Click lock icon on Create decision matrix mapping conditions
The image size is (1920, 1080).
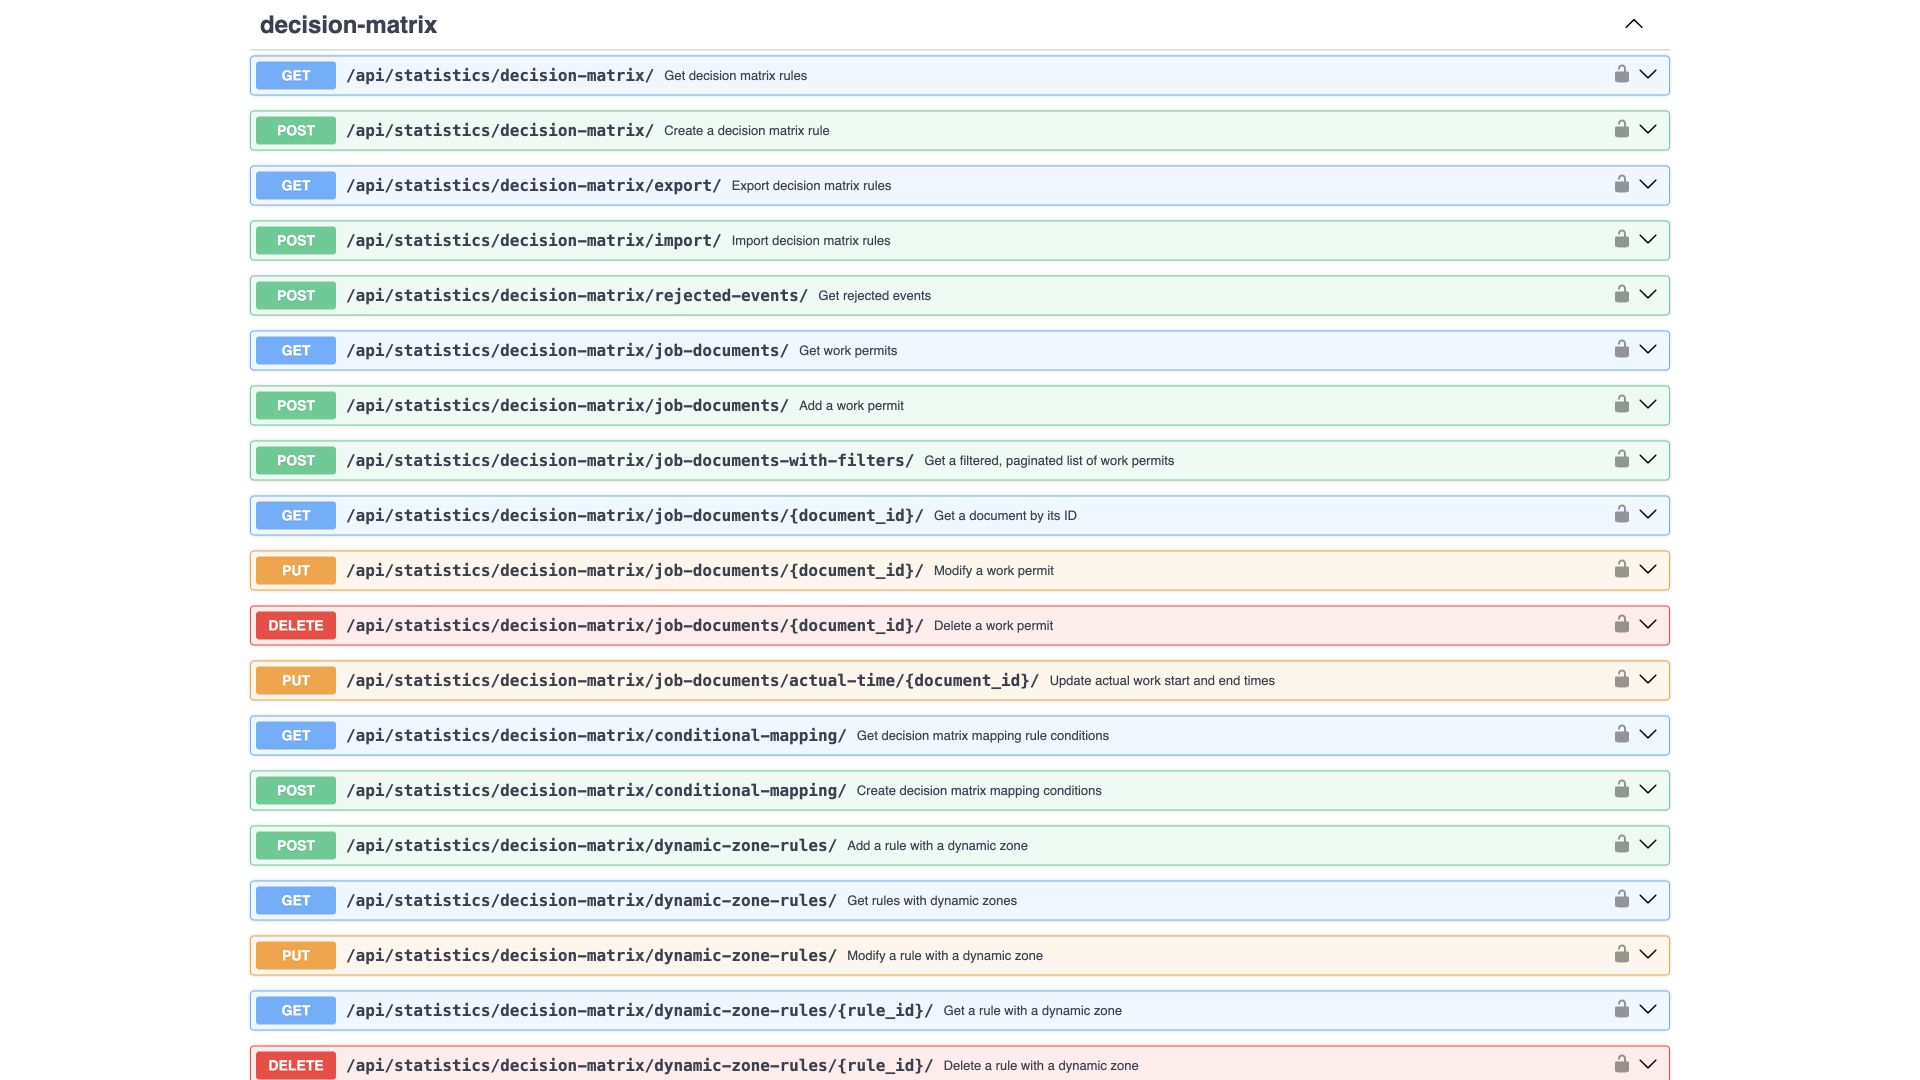(x=1621, y=789)
